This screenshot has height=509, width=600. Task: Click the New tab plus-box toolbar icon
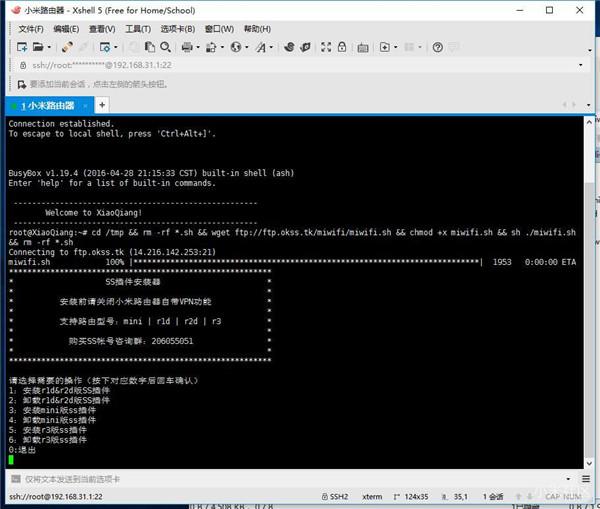[385, 47]
